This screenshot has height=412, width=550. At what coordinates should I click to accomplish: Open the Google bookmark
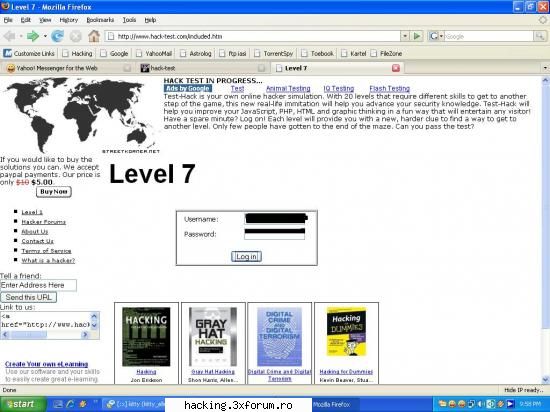(x=114, y=54)
